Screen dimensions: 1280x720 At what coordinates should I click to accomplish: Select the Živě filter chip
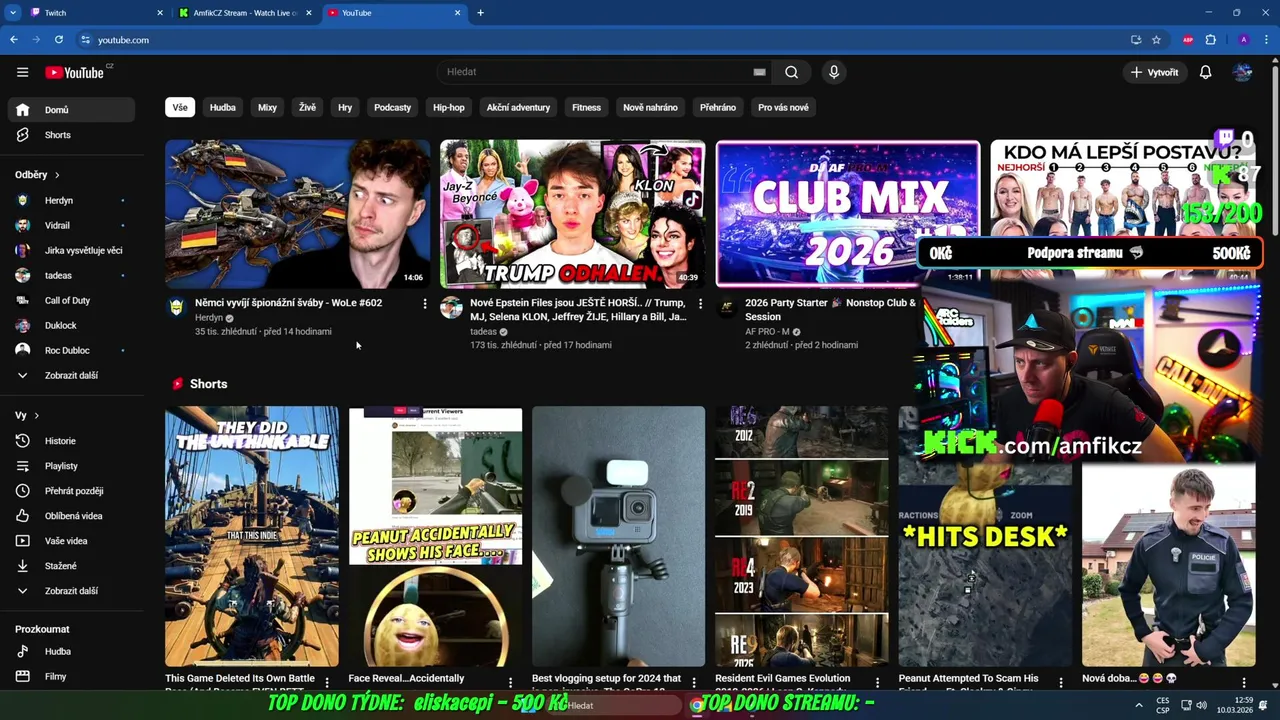click(307, 107)
